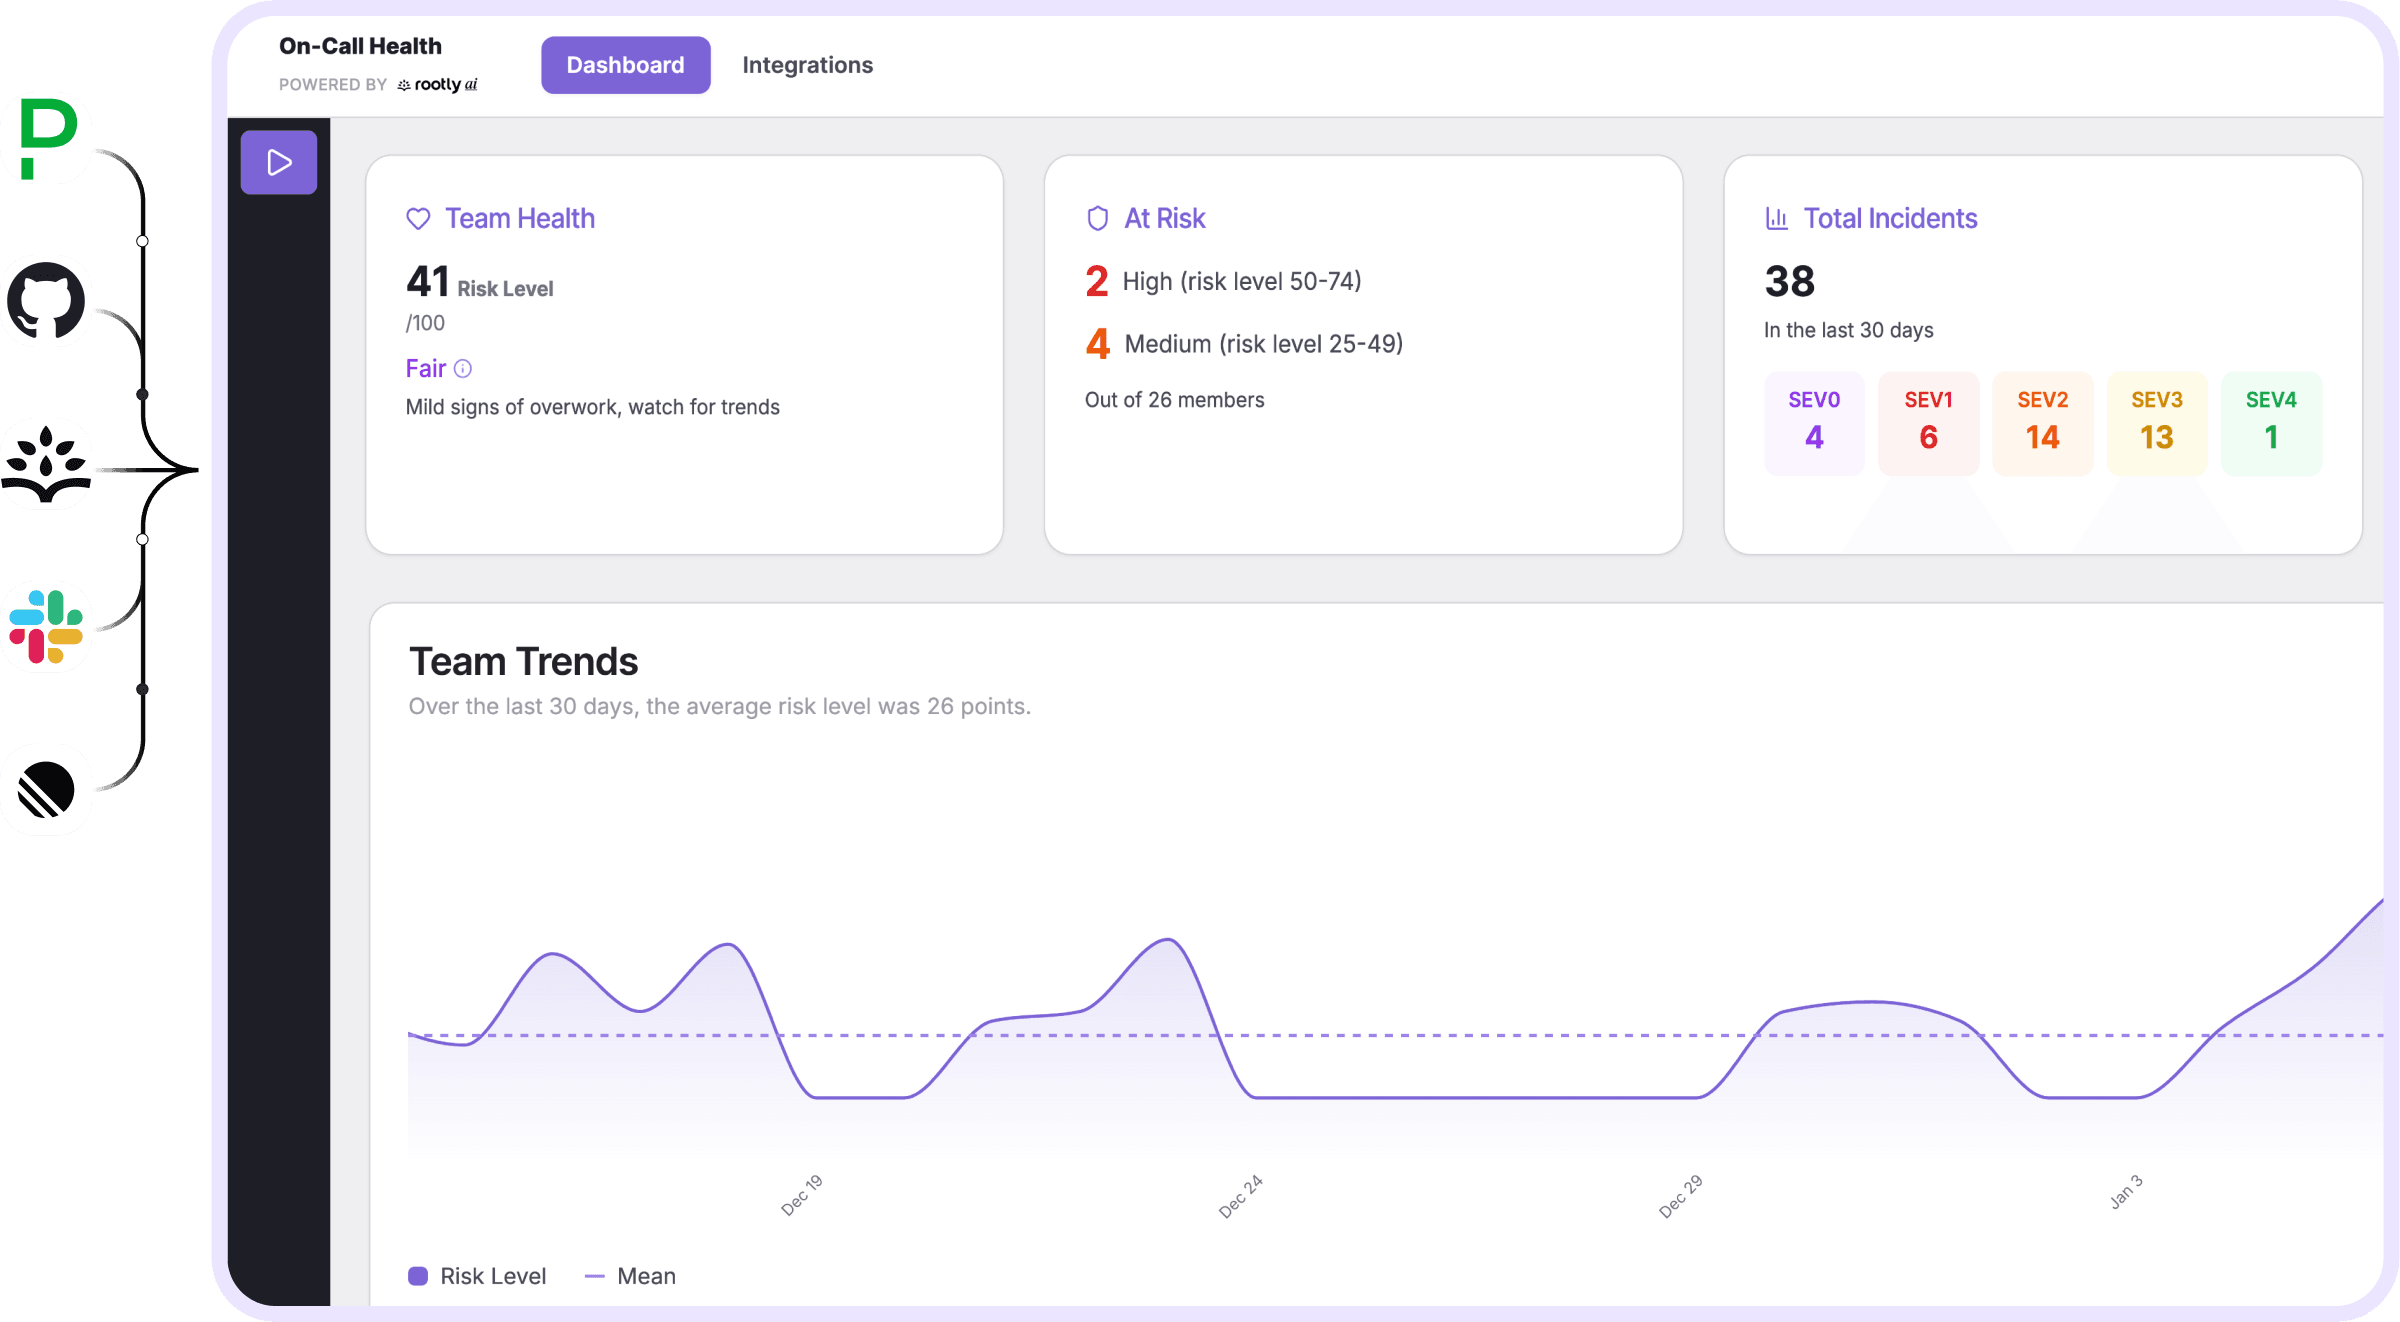The width and height of the screenshot is (2400, 1322).
Task: Select the tree-shaped integration icon
Action: pyautogui.click(x=47, y=465)
